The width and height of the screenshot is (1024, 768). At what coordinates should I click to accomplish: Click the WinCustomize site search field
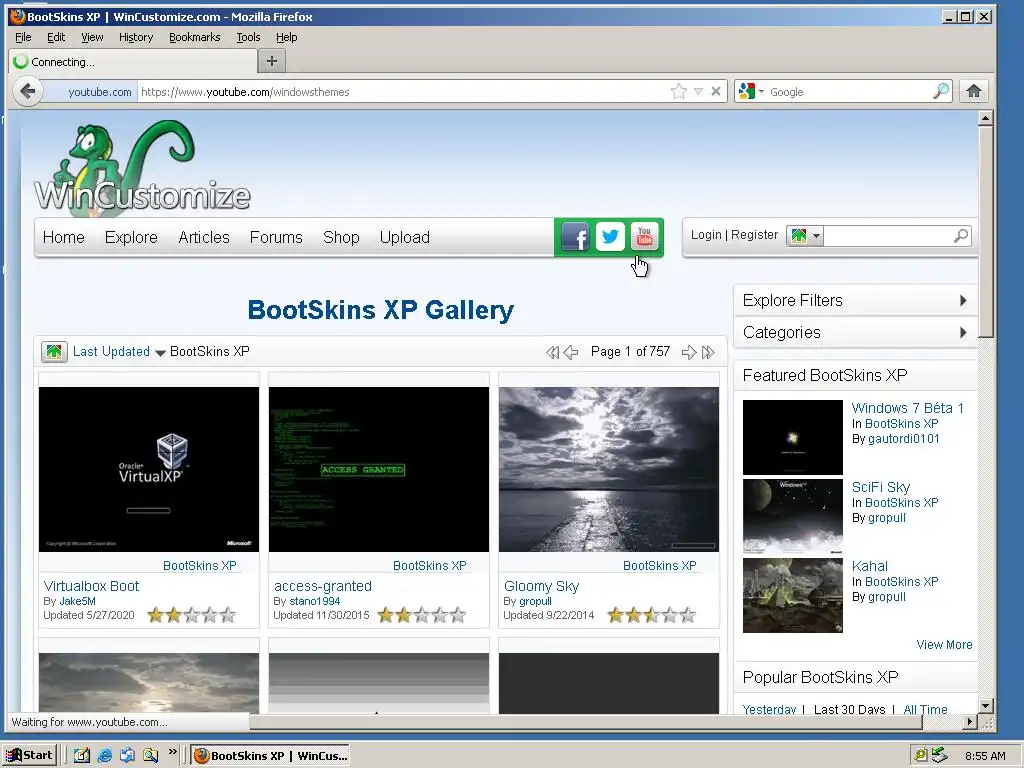888,236
